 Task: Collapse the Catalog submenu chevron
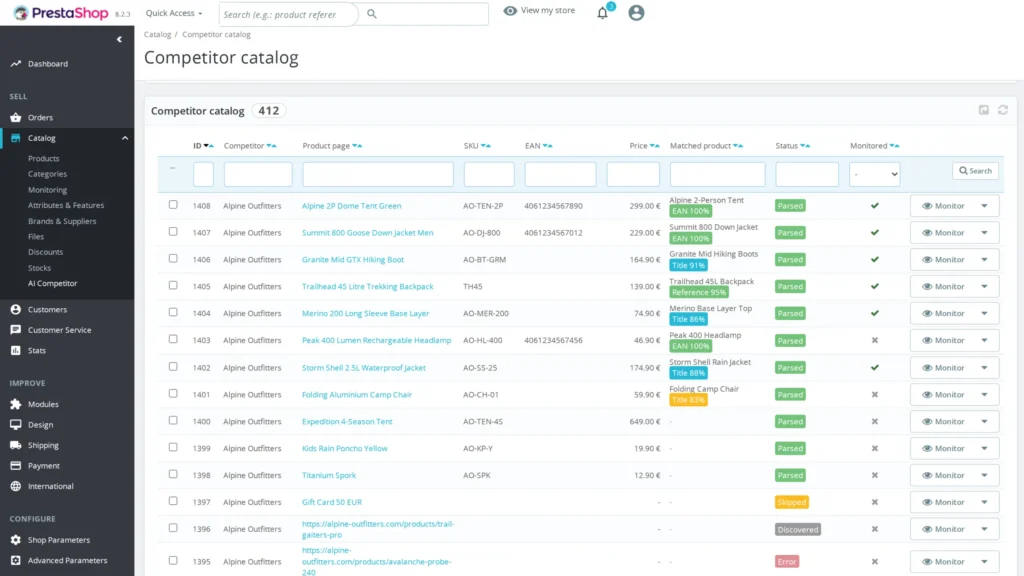click(125, 138)
